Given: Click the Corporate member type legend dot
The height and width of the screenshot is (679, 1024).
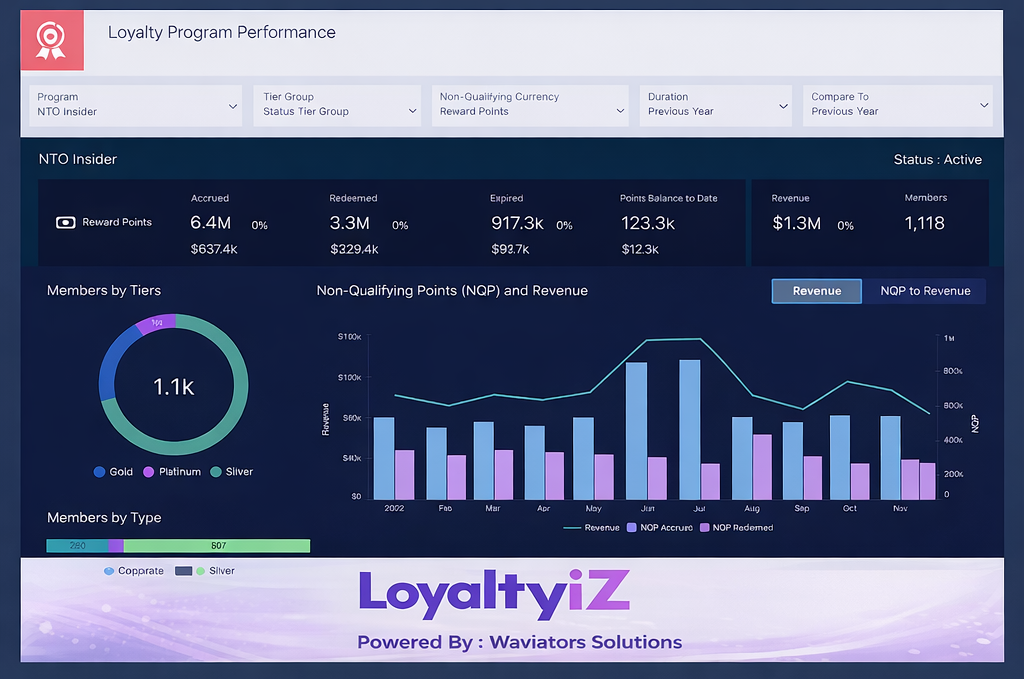Looking at the screenshot, I should tap(109, 571).
